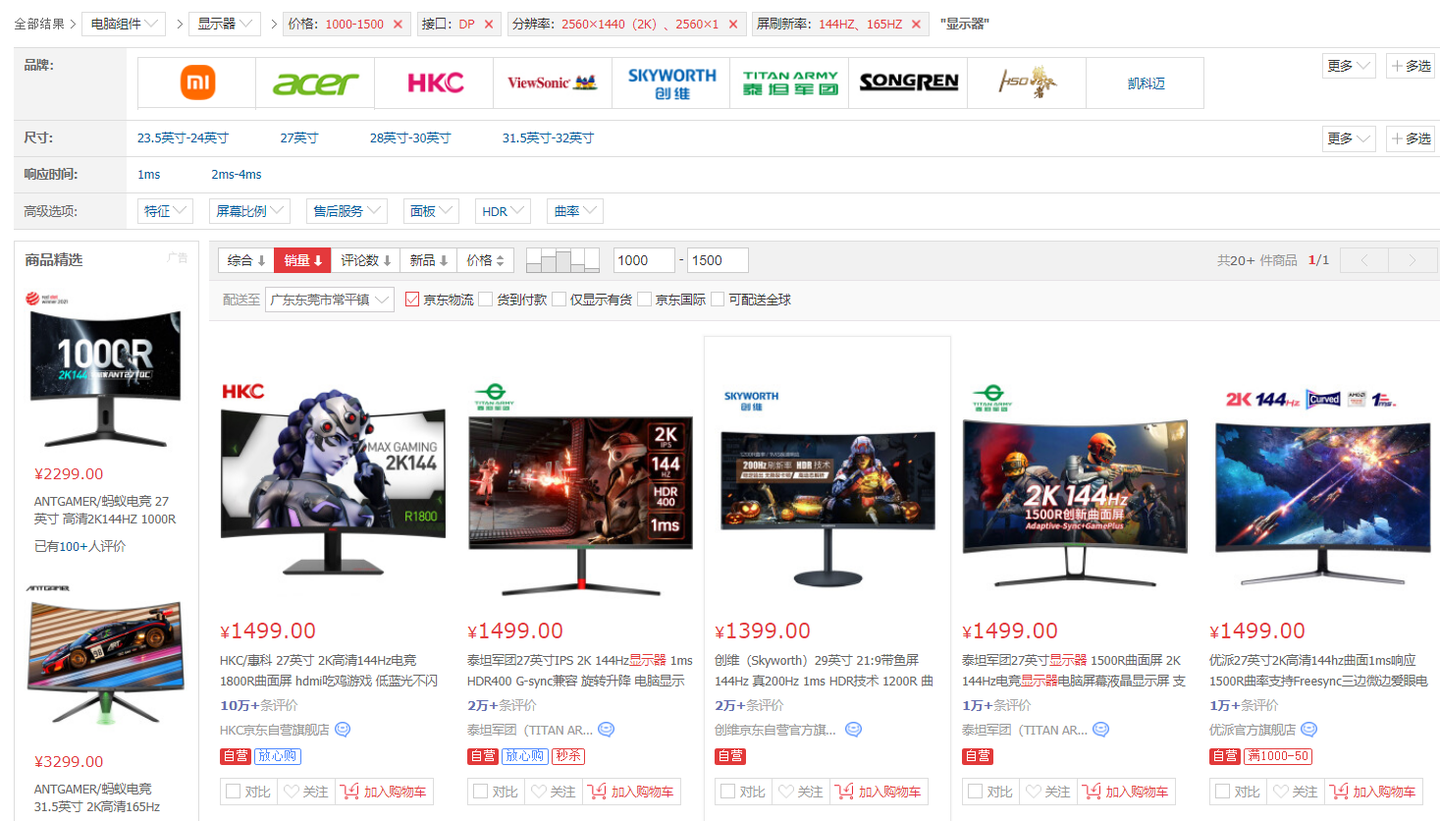Go to previous results page
1440x821 pixels.
1362,261
